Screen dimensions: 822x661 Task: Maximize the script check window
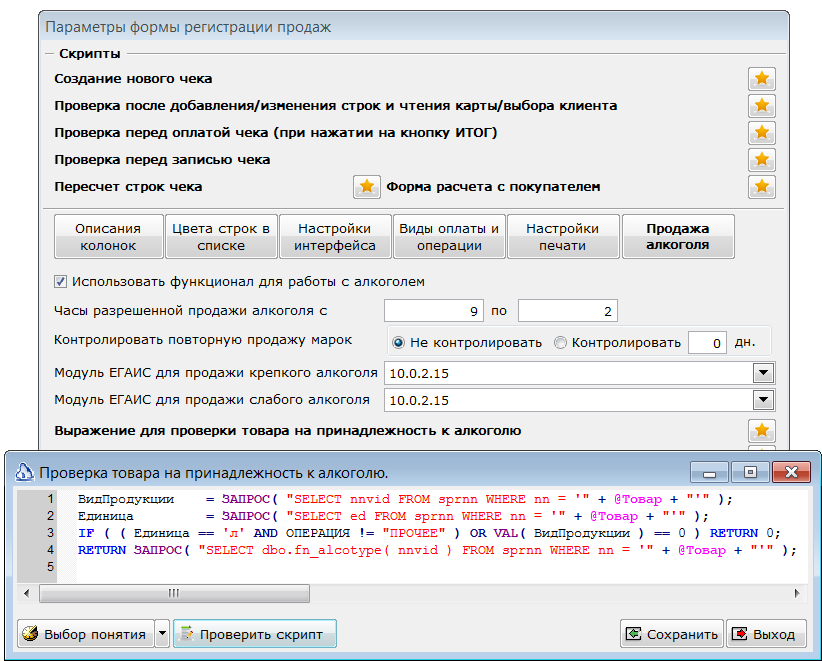pyautogui.click(x=750, y=473)
